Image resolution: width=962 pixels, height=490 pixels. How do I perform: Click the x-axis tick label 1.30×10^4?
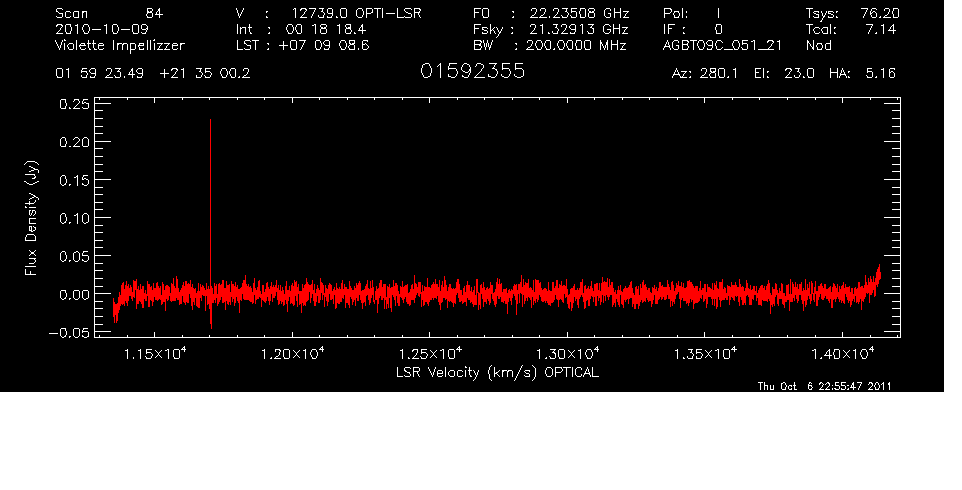tap(568, 353)
